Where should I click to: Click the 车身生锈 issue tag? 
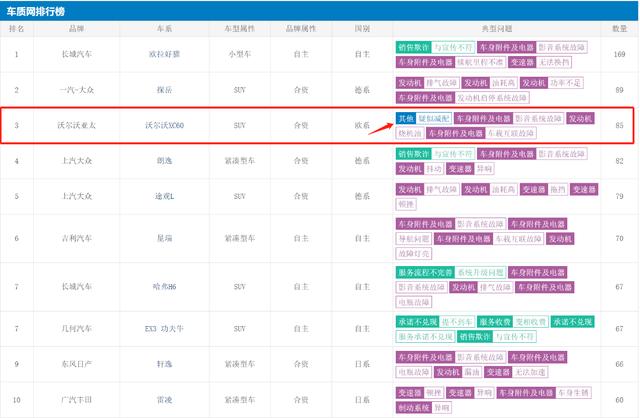(x=573, y=393)
